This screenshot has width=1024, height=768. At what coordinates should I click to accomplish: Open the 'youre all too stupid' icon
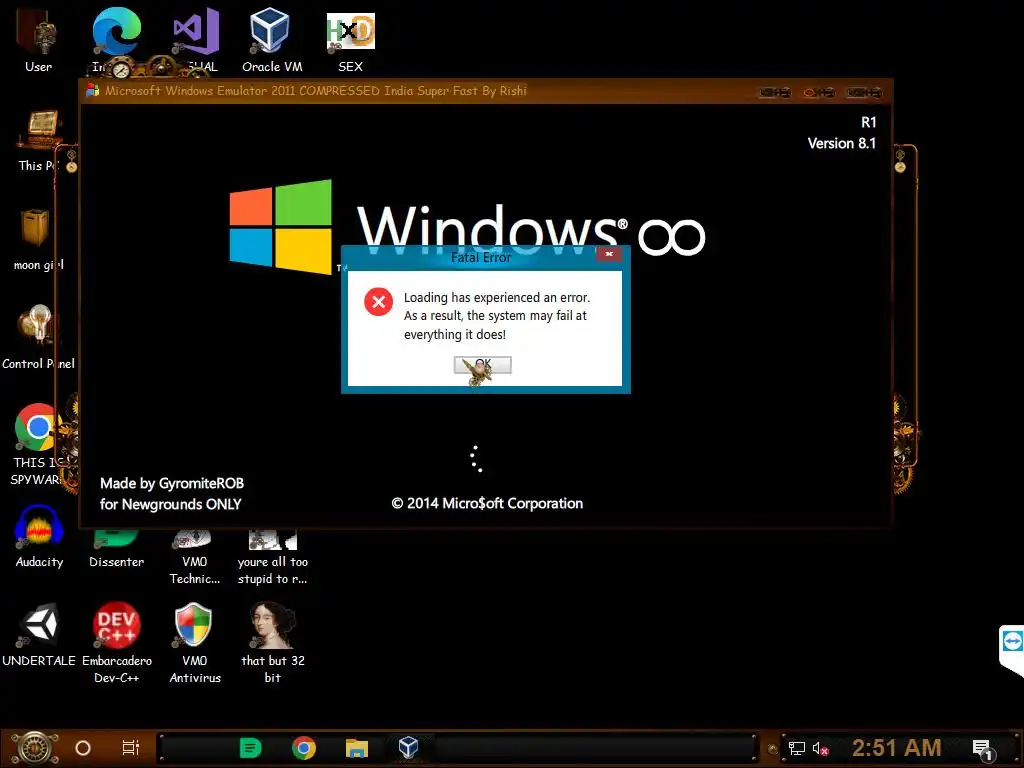[x=272, y=558]
